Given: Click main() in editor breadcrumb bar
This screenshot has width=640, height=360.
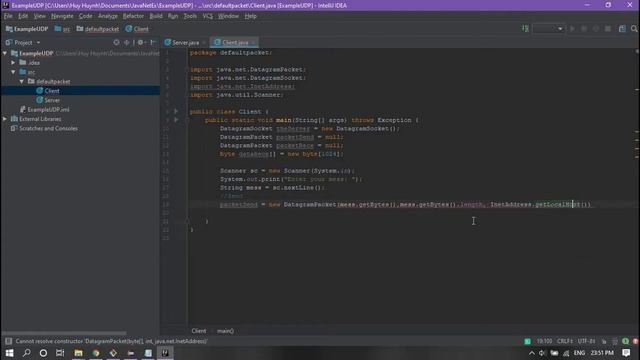Looking at the screenshot, I should [225, 331].
